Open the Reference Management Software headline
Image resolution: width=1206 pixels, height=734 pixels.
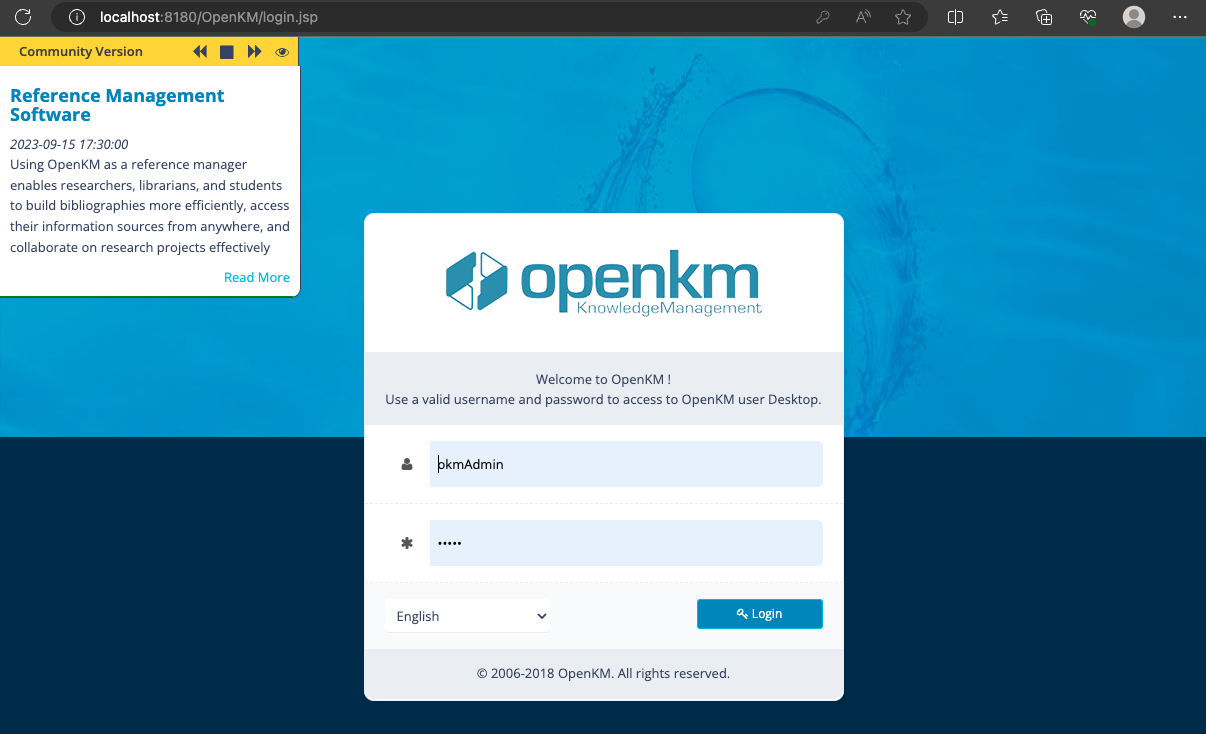click(117, 105)
